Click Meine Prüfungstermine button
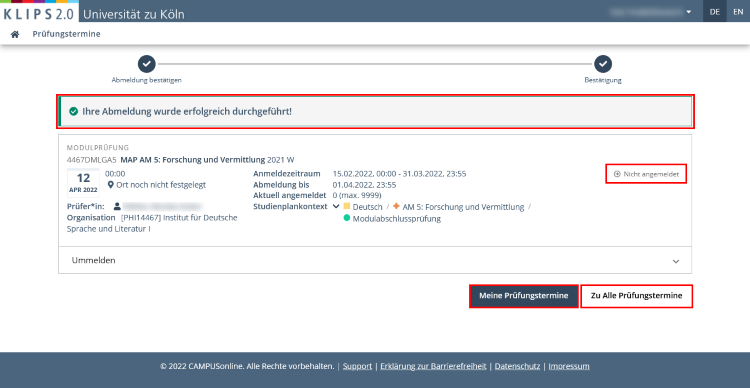750x388 pixels. tap(524, 296)
